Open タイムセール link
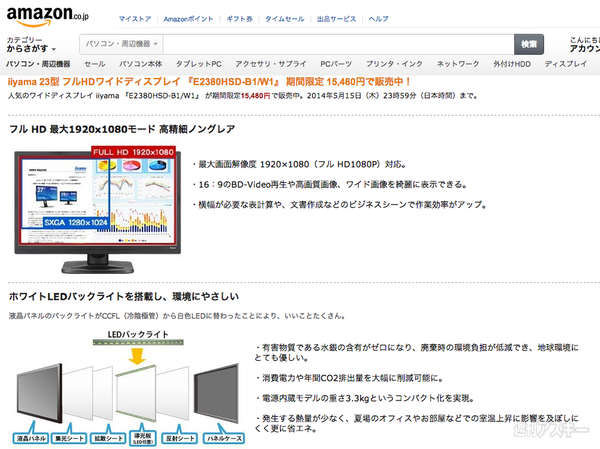The height and width of the screenshot is (449, 600). click(x=285, y=19)
